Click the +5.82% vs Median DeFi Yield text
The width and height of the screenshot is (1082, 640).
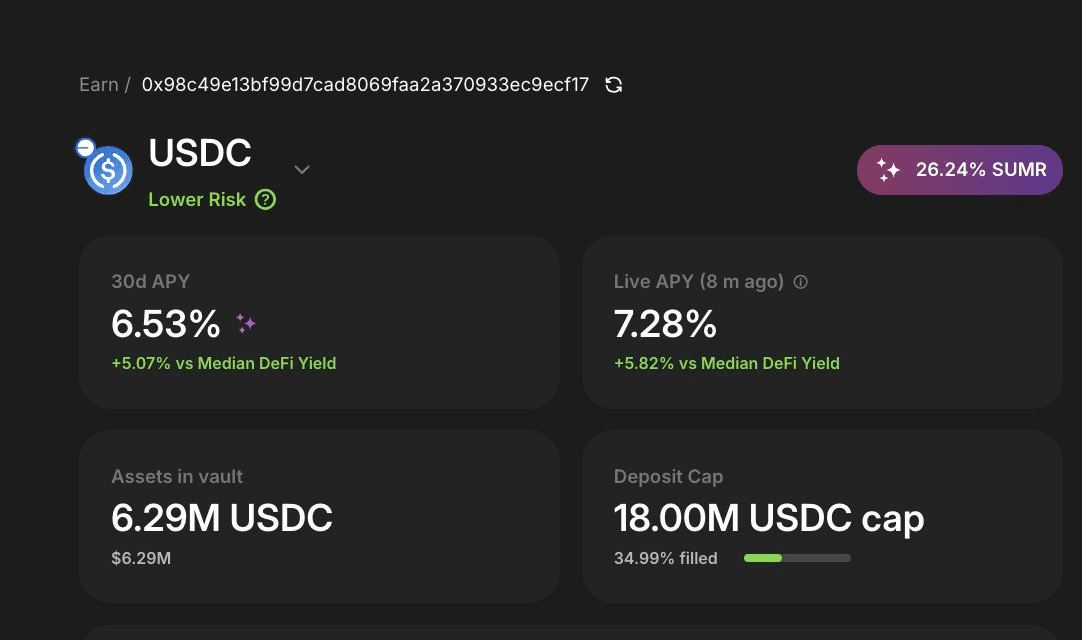click(x=726, y=363)
